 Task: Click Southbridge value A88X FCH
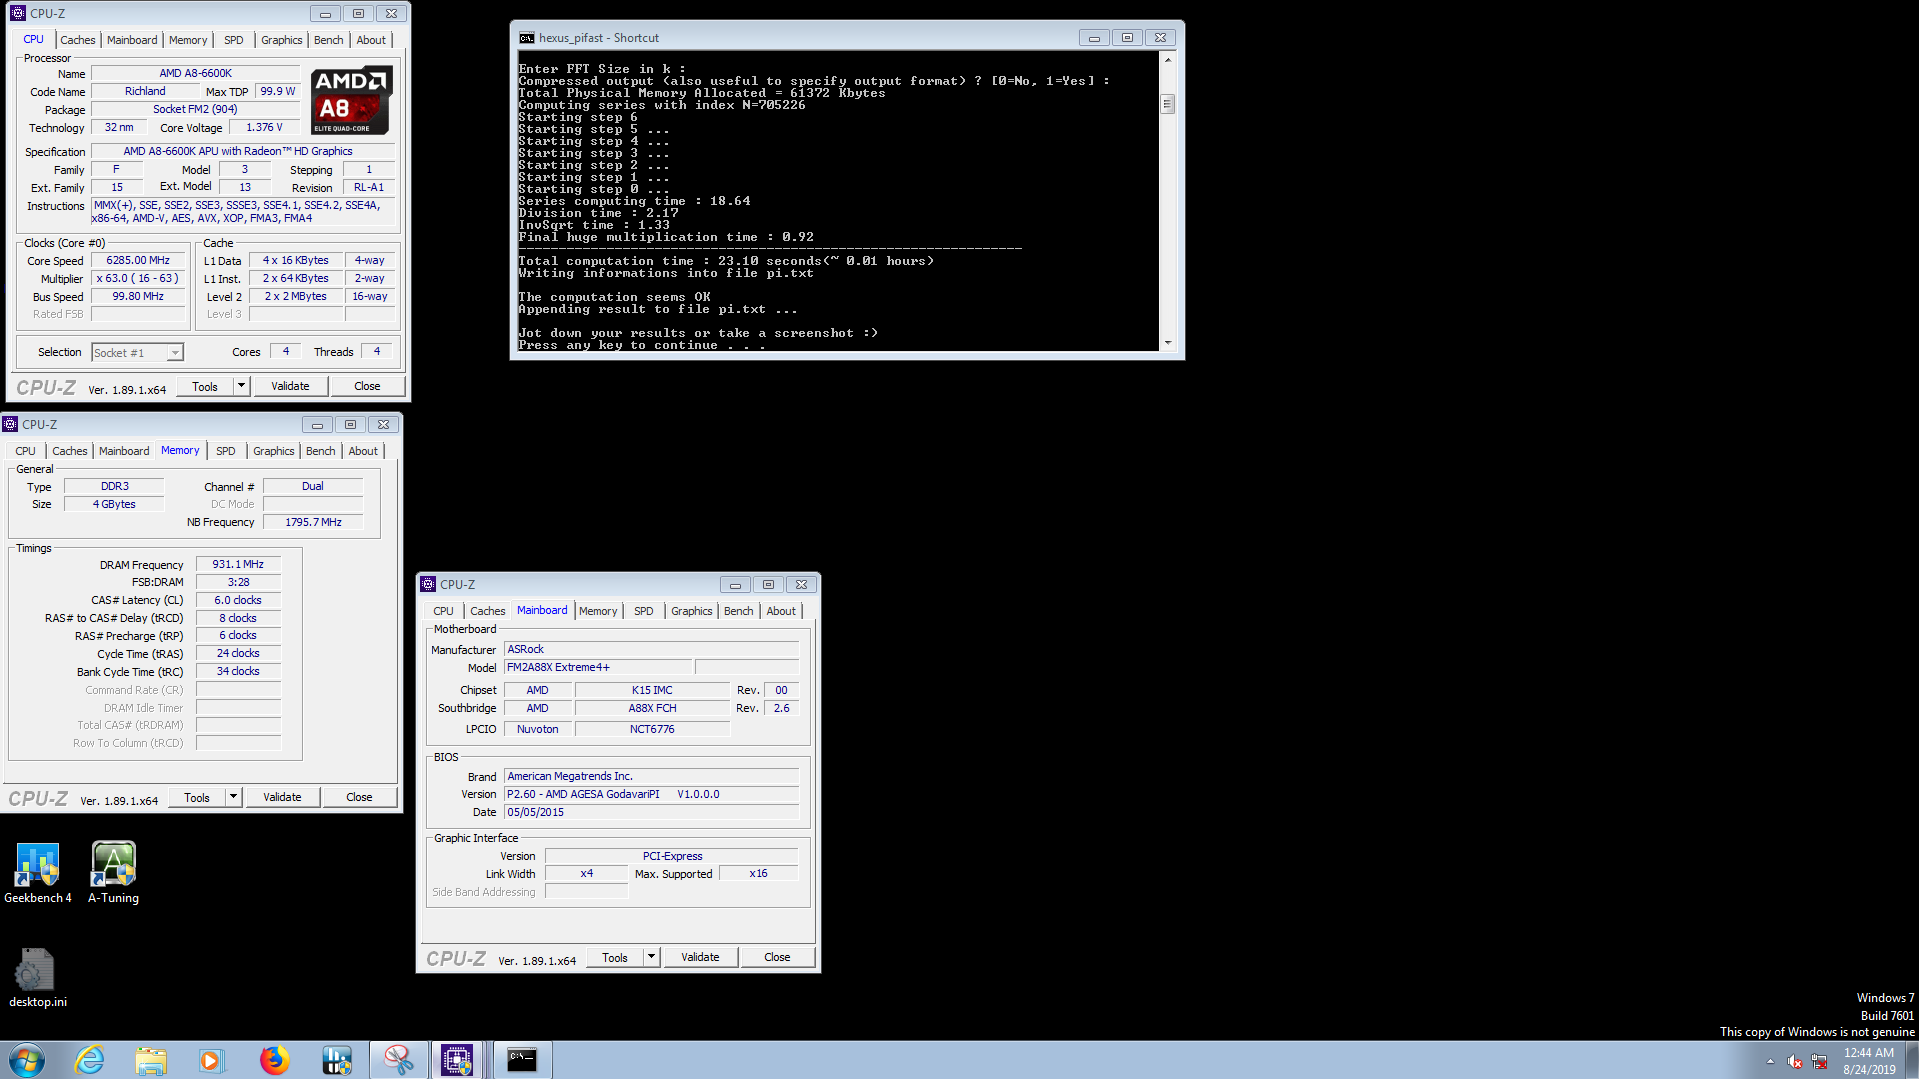click(x=652, y=708)
